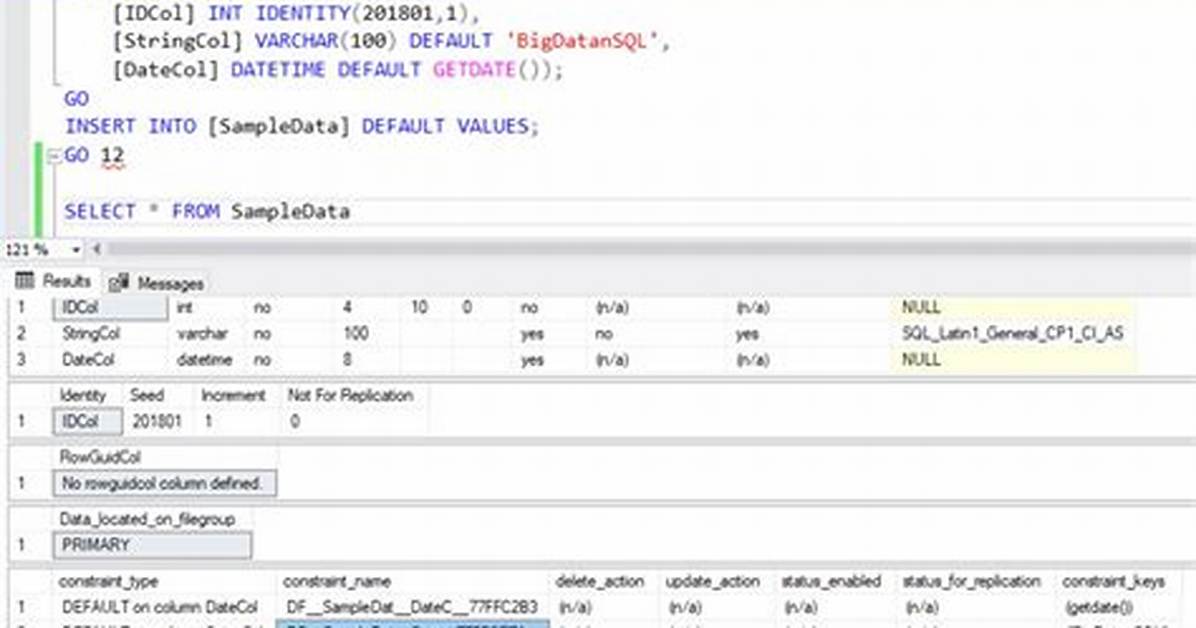Screen dimensions: 1196x628
Task: Select the DF__SampleDat__DateC__77FFC2B3 constraint name
Action: 413,607
